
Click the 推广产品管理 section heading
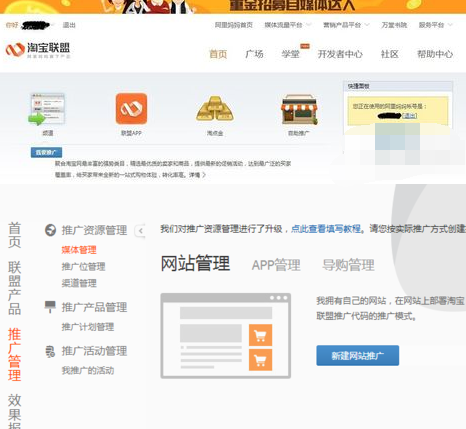pyautogui.click(x=94, y=307)
